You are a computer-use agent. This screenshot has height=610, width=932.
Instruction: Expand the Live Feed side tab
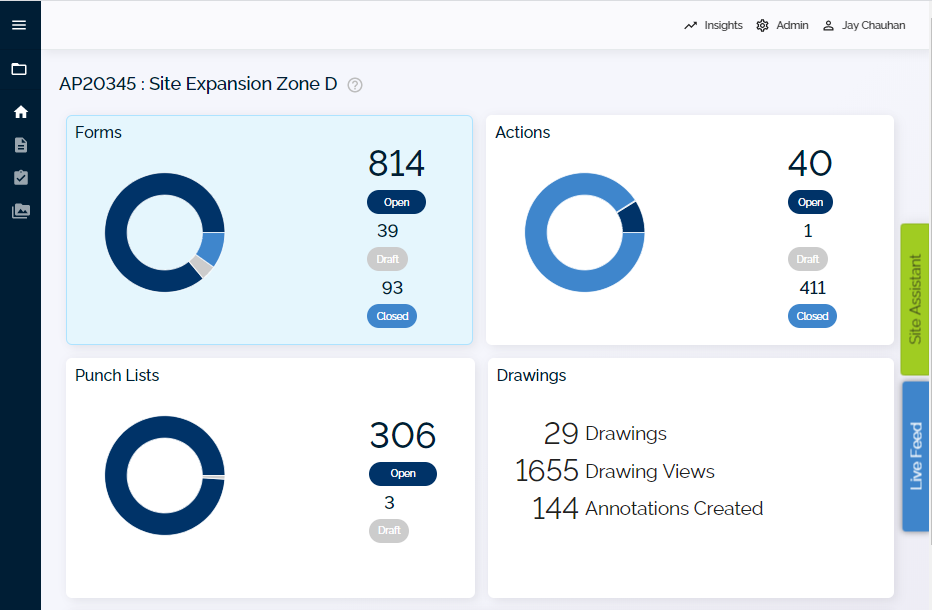[915, 456]
